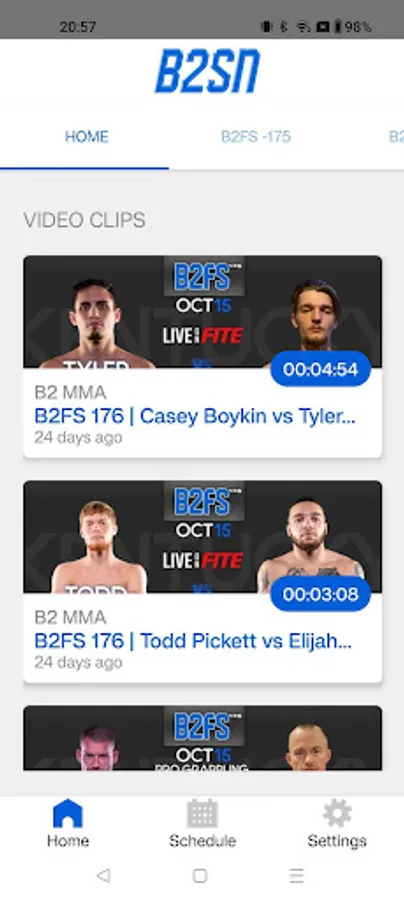Tap the 00:03:08 duration badge
The image size is (404, 900).
pos(320,594)
